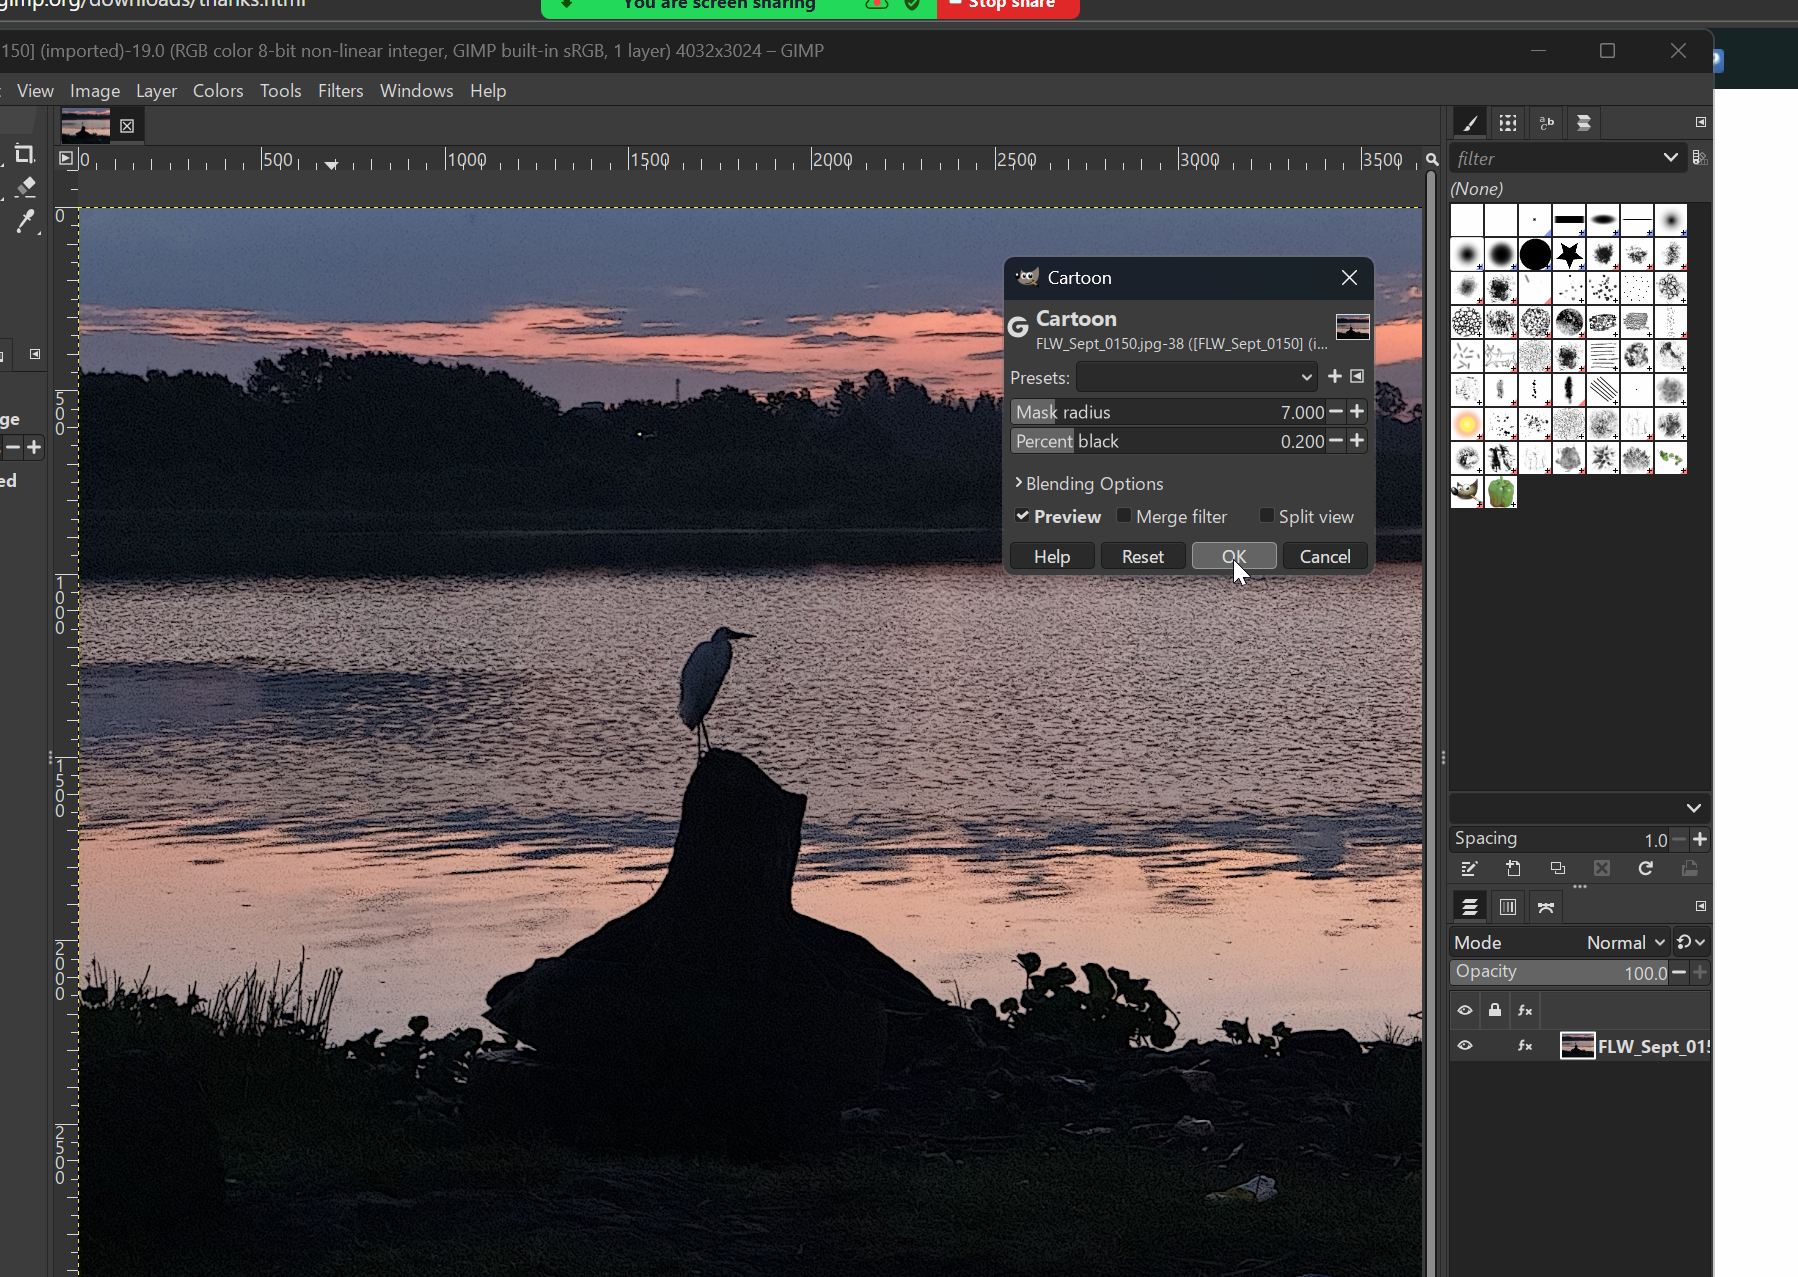This screenshot has width=1798, height=1277.
Task: Adjust the Mask radius slider
Action: coord(1168,412)
